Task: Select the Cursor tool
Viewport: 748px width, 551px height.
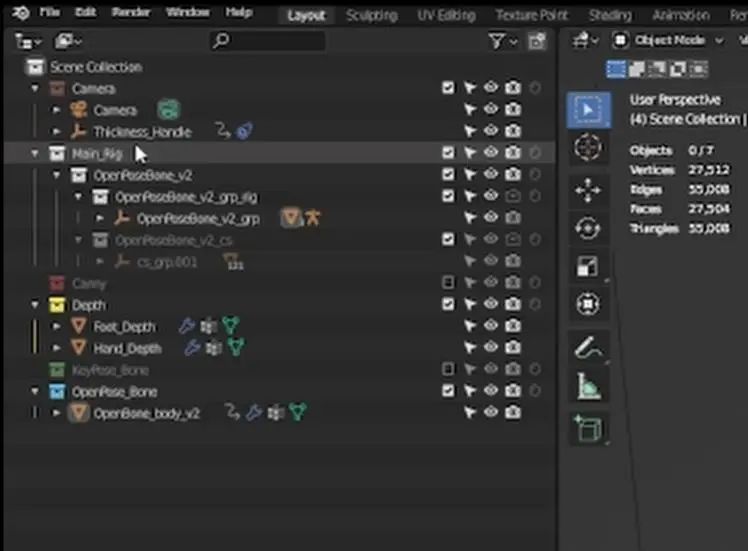Action: (x=588, y=147)
